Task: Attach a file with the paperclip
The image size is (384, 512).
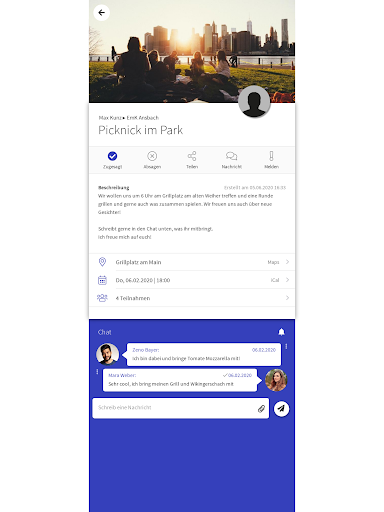Action: tap(261, 409)
